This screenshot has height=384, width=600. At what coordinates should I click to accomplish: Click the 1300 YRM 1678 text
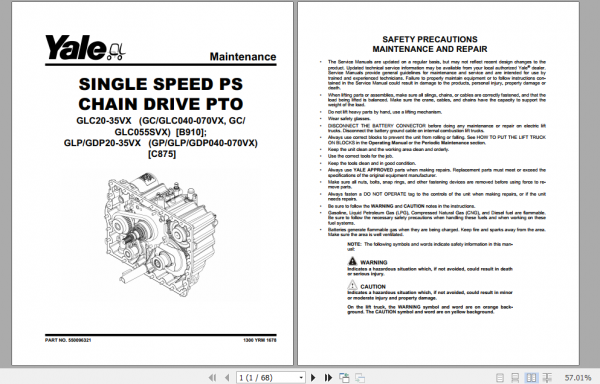[260, 340]
